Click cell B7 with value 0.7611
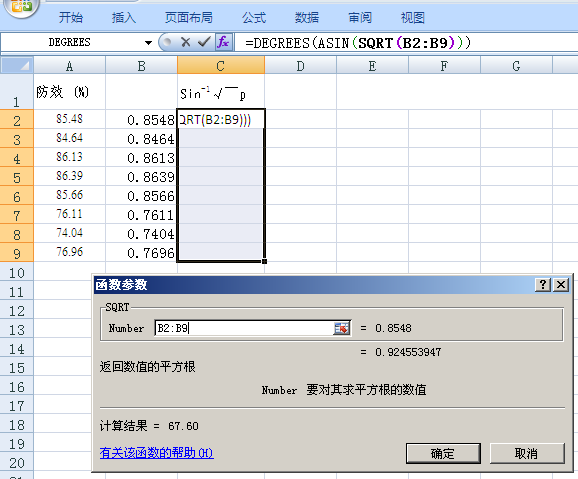This screenshot has width=578, height=479. [142, 214]
